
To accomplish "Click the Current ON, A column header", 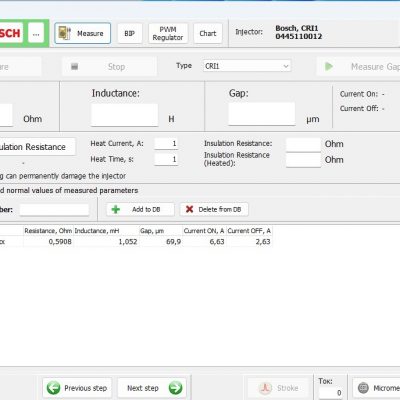I will [x=204, y=231].
